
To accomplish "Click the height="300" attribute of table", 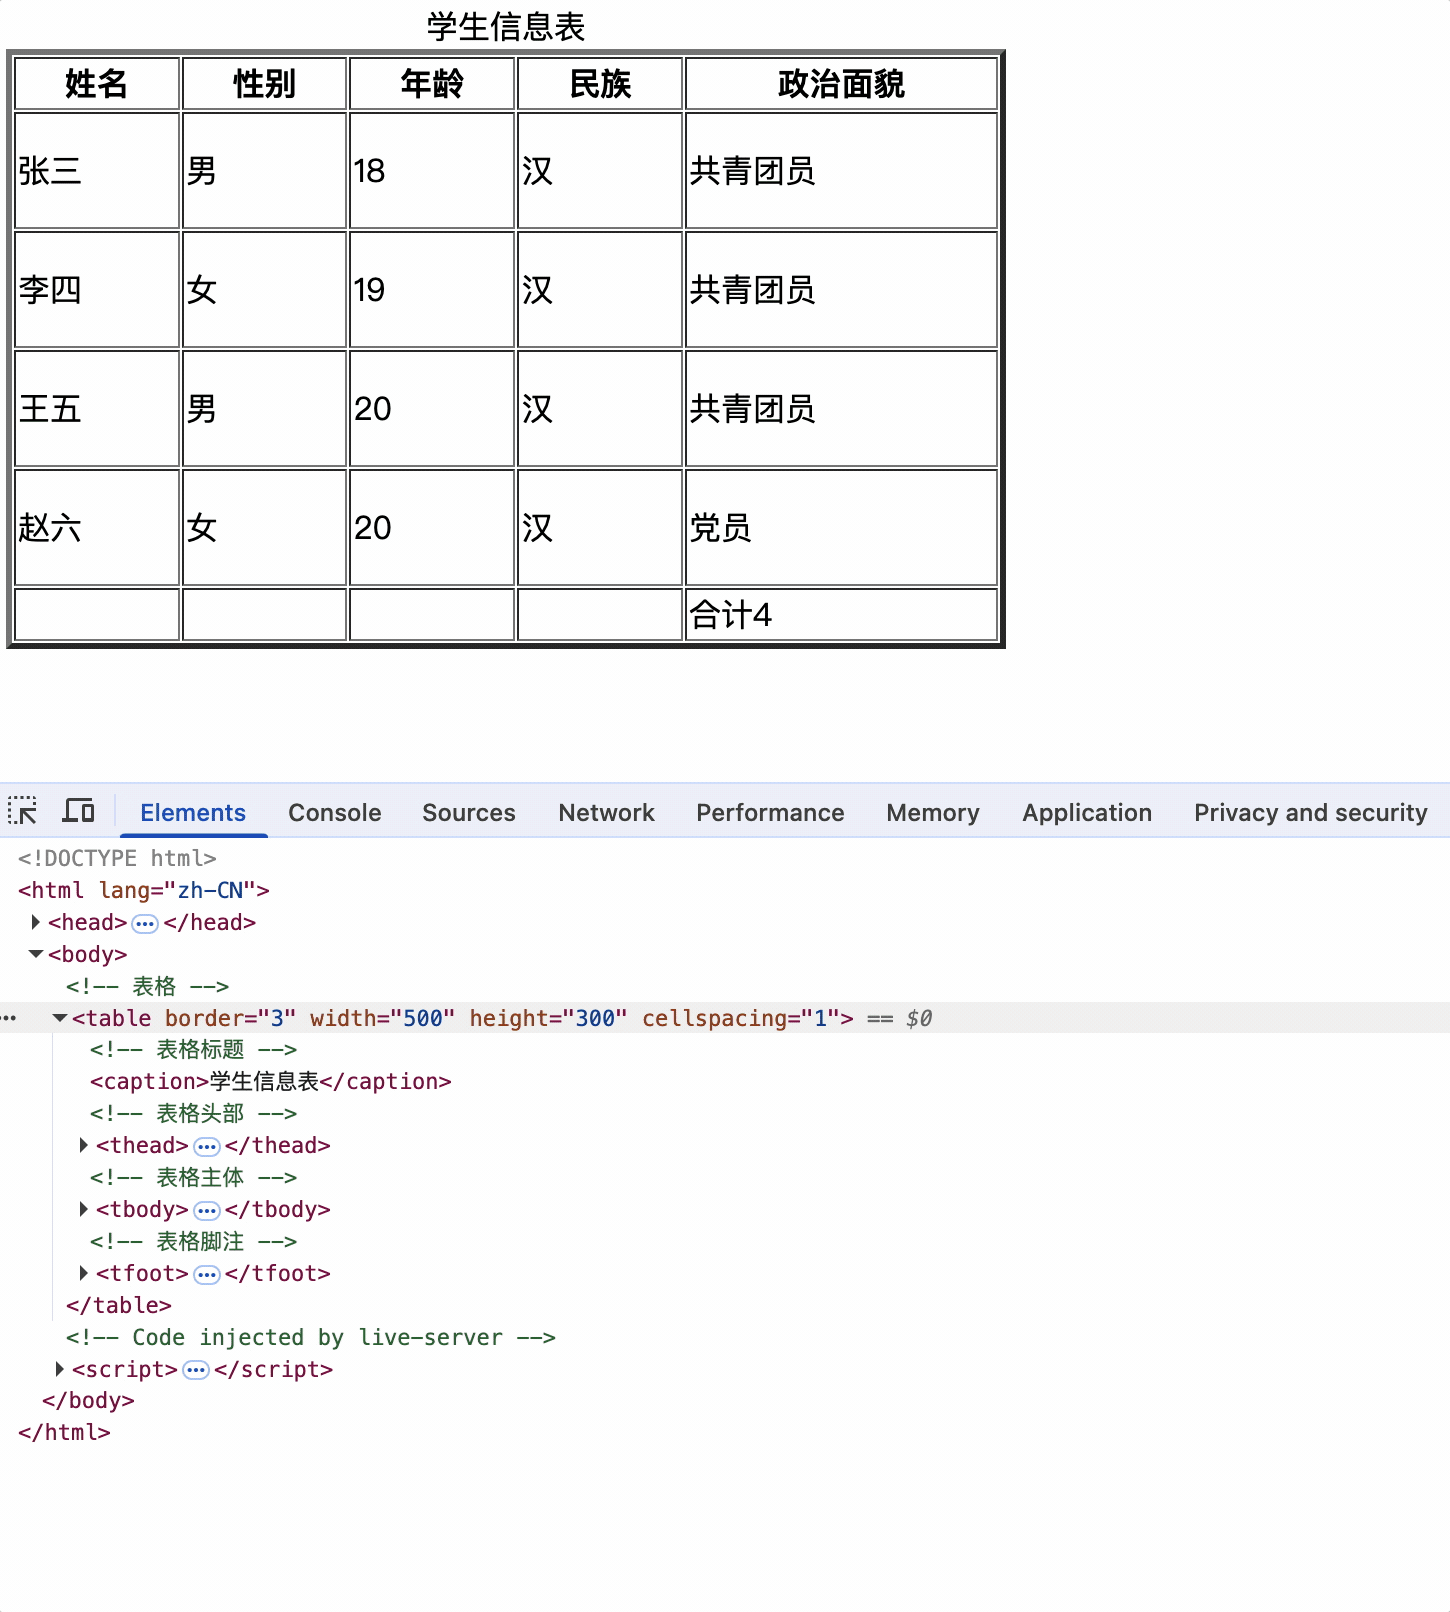I will [x=549, y=1018].
